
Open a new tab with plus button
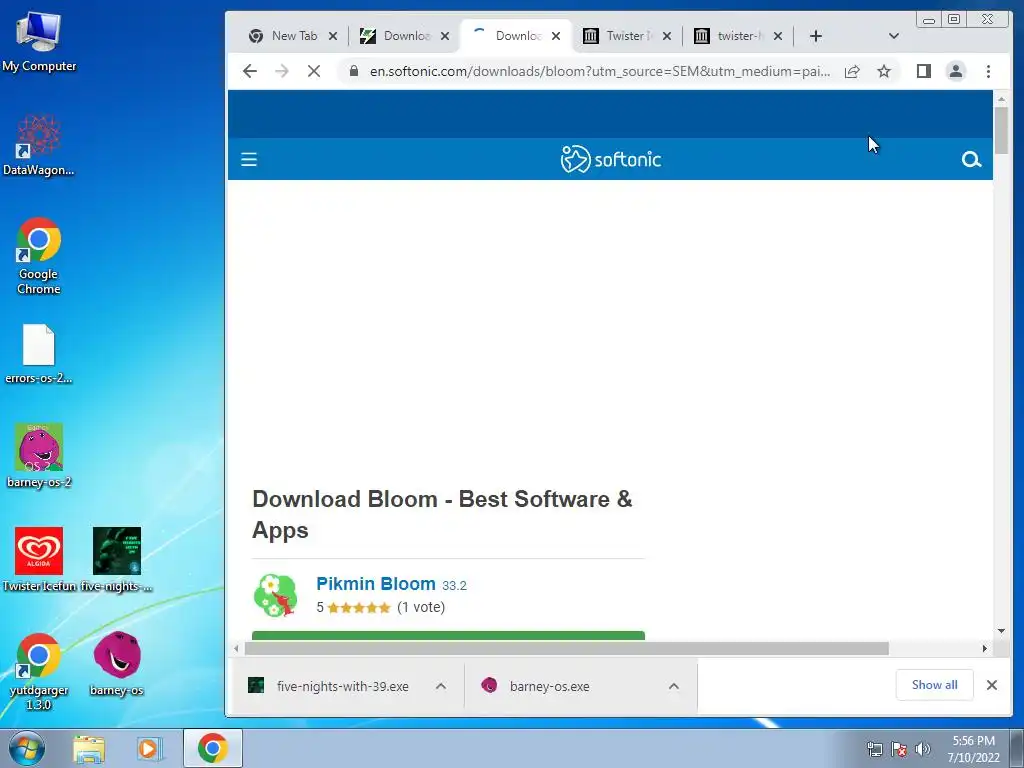(816, 36)
